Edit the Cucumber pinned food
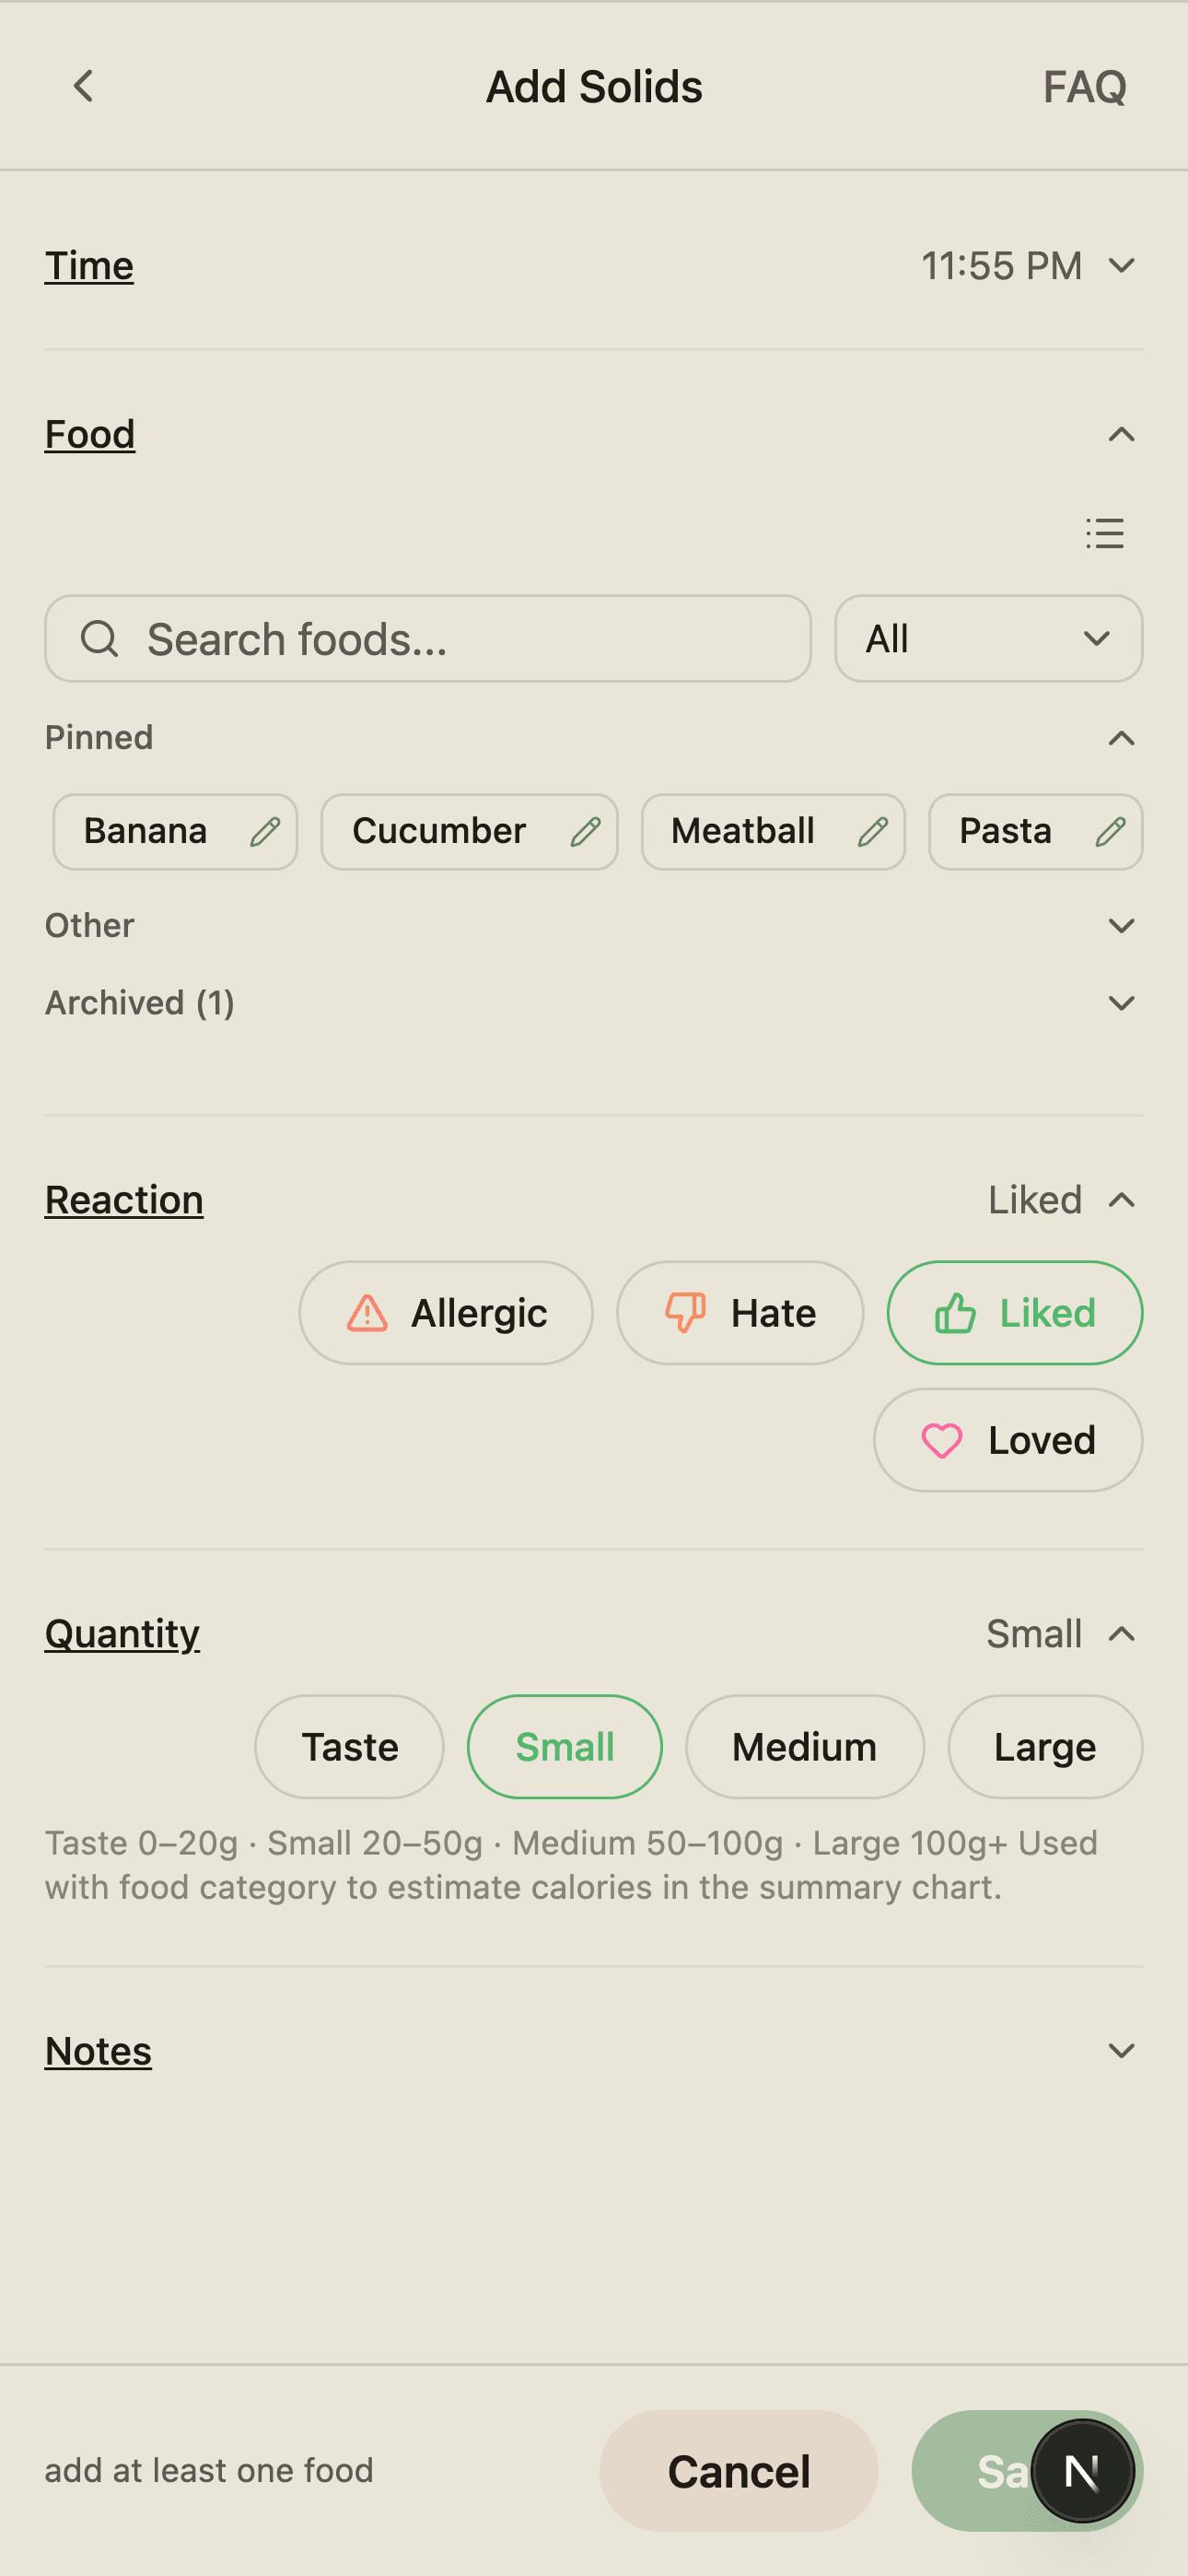This screenshot has height=2576, width=1188. click(586, 831)
